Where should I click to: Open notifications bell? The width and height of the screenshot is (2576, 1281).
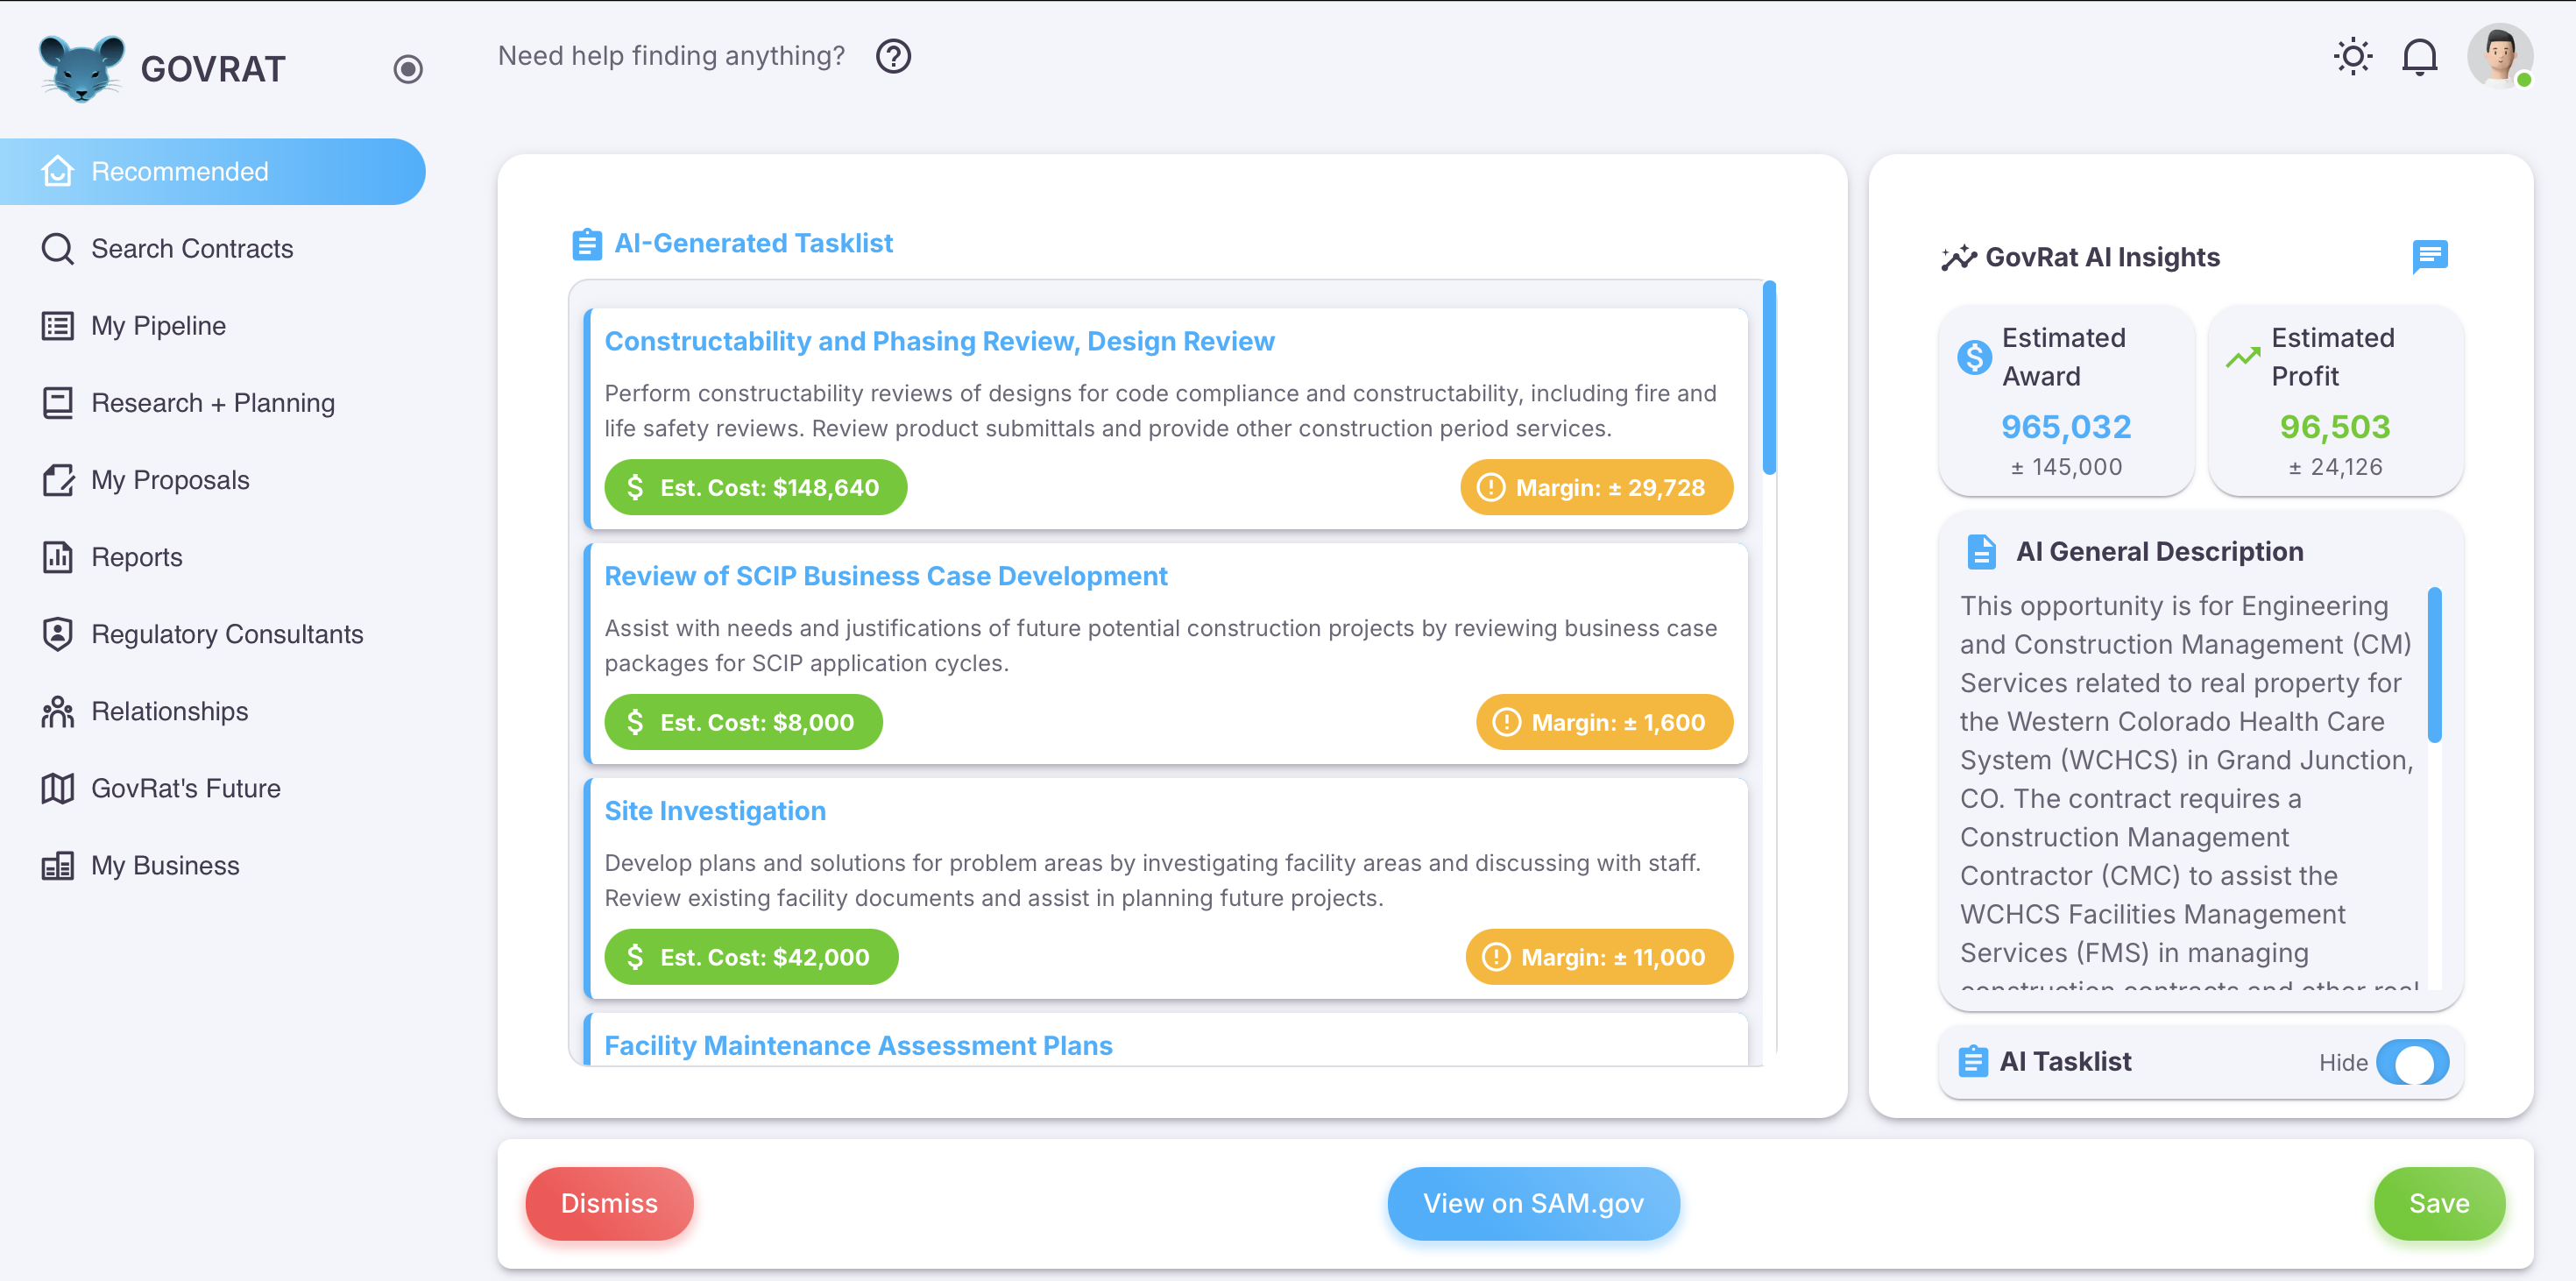click(x=2419, y=57)
